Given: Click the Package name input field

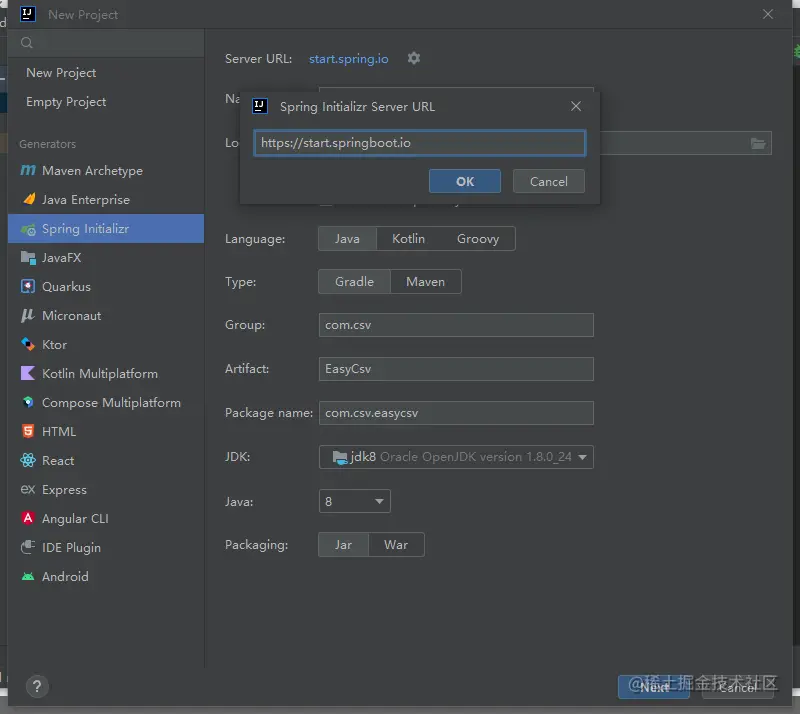Looking at the screenshot, I should 456,413.
